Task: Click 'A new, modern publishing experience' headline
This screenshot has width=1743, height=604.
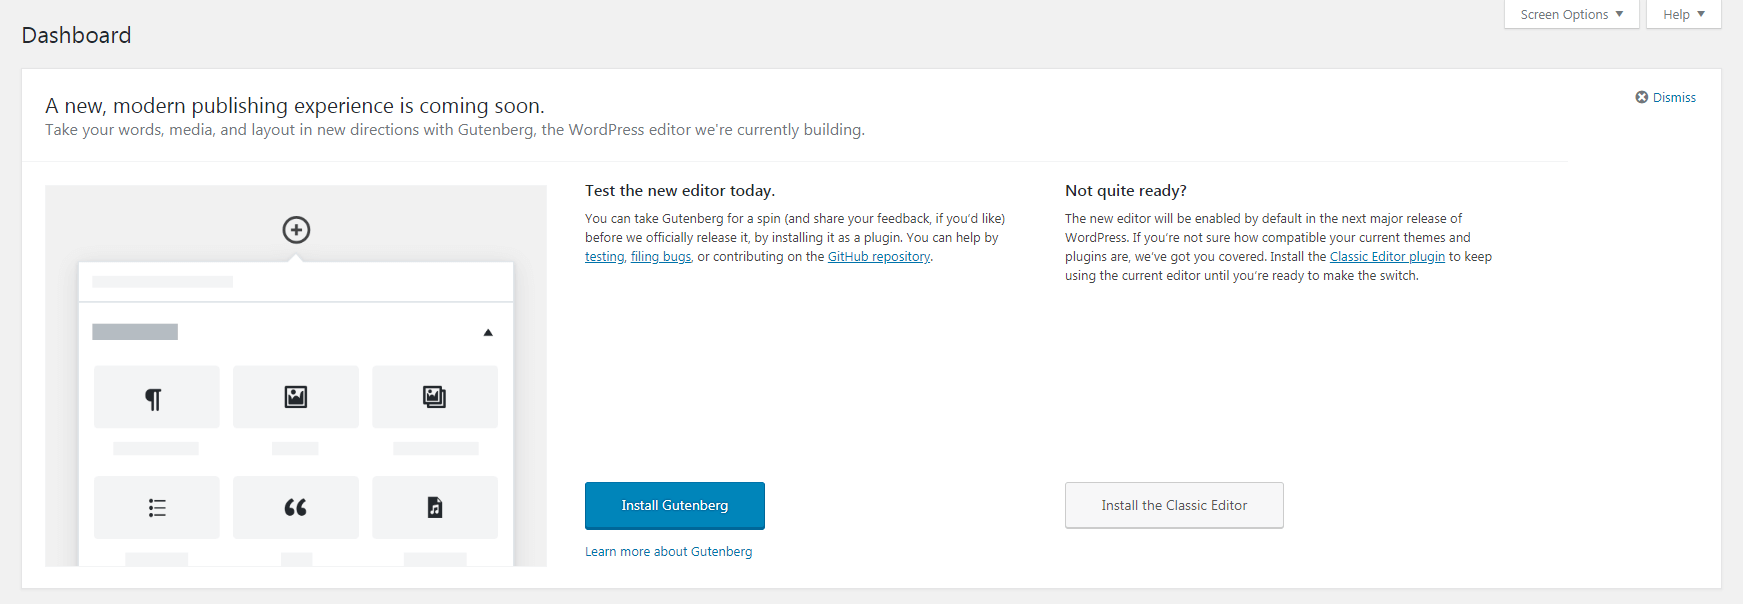Action: 295,106
